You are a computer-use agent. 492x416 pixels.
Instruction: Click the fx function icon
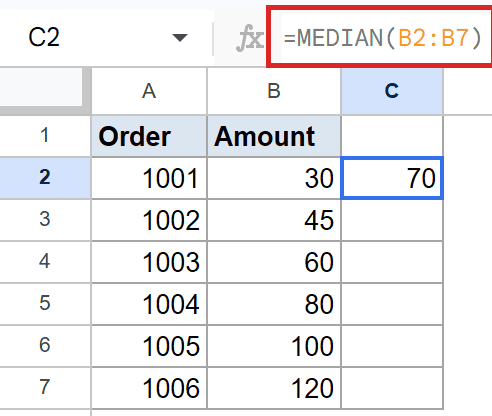coord(250,38)
